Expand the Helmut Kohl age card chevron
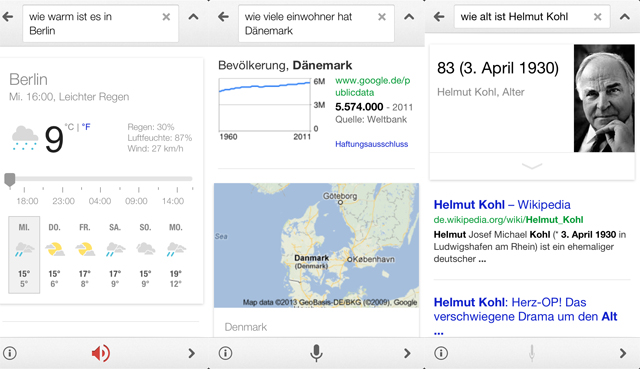 (532, 166)
